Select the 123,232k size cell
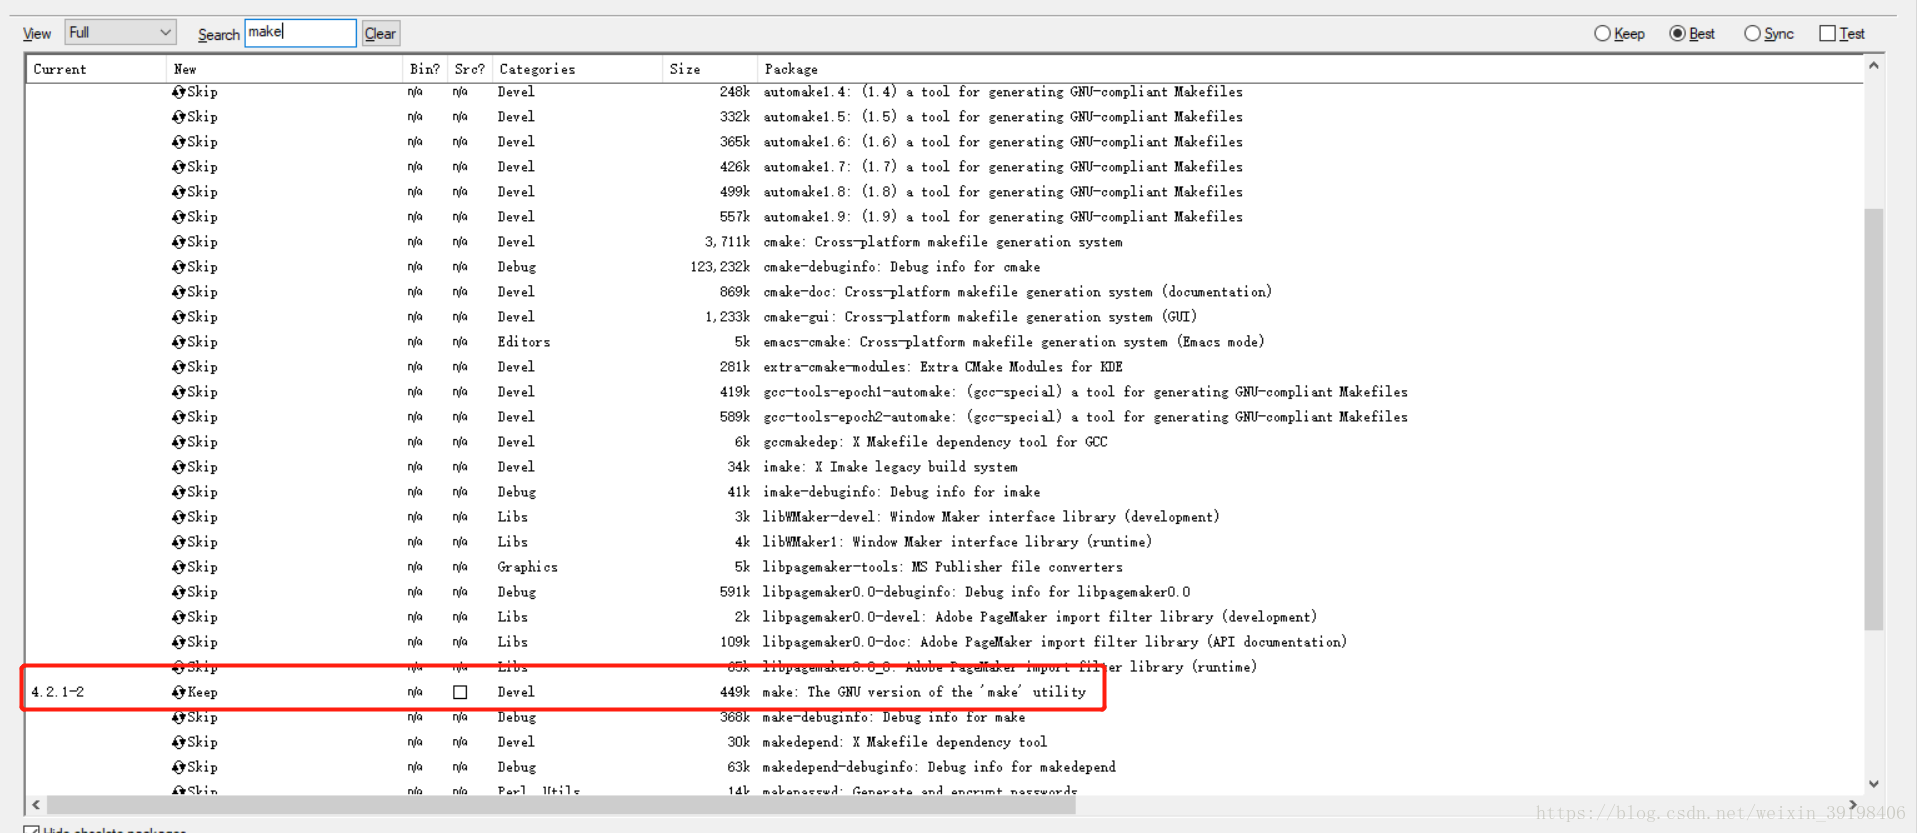This screenshot has height=833, width=1917. [720, 267]
